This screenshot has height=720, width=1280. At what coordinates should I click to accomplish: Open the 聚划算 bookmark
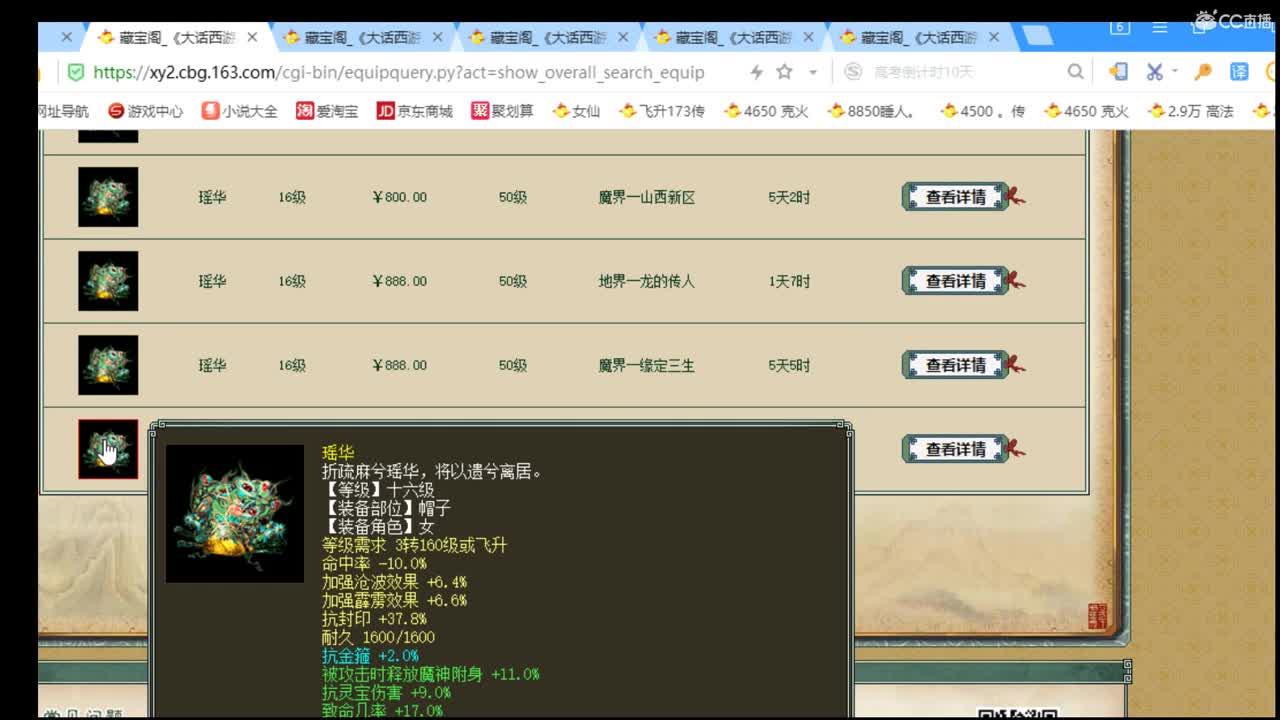click(503, 111)
